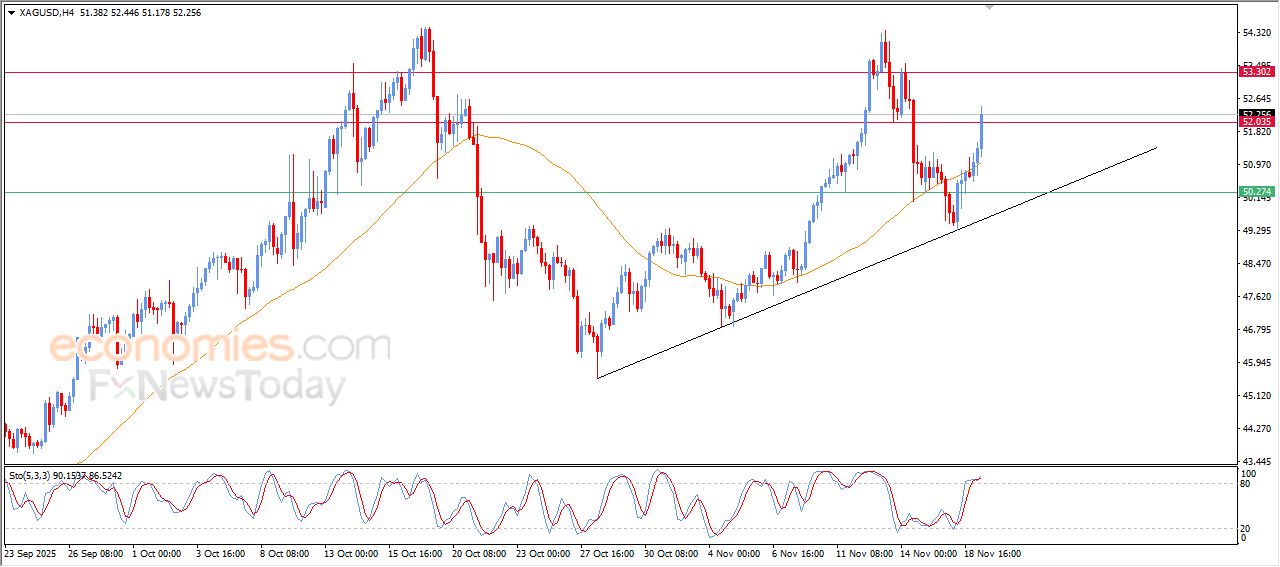Click the XAGUSD,H4 symbol title text

[46, 13]
